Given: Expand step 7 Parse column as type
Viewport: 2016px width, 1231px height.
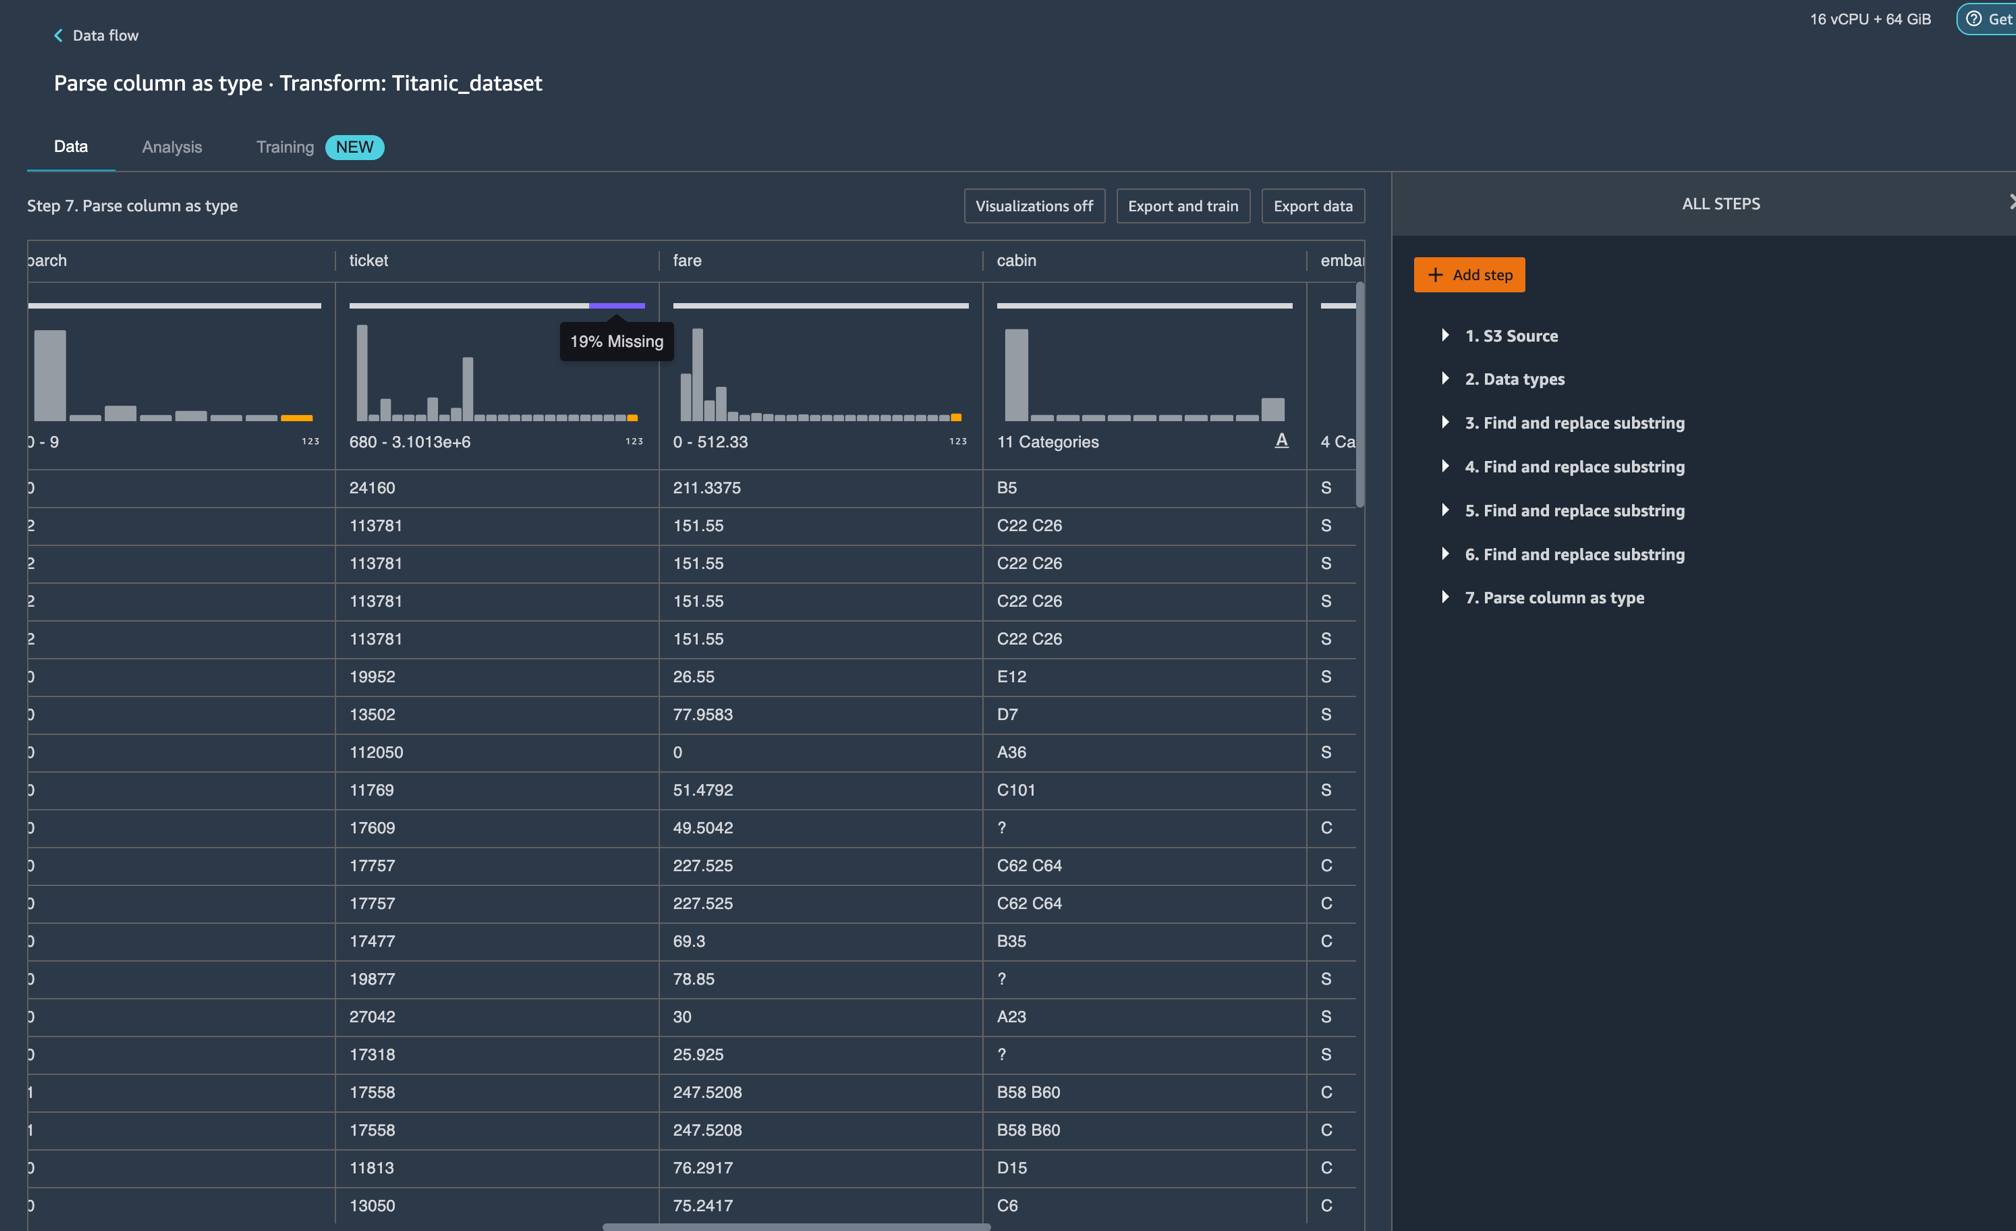Looking at the screenshot, I should (x=1445, y=598).
